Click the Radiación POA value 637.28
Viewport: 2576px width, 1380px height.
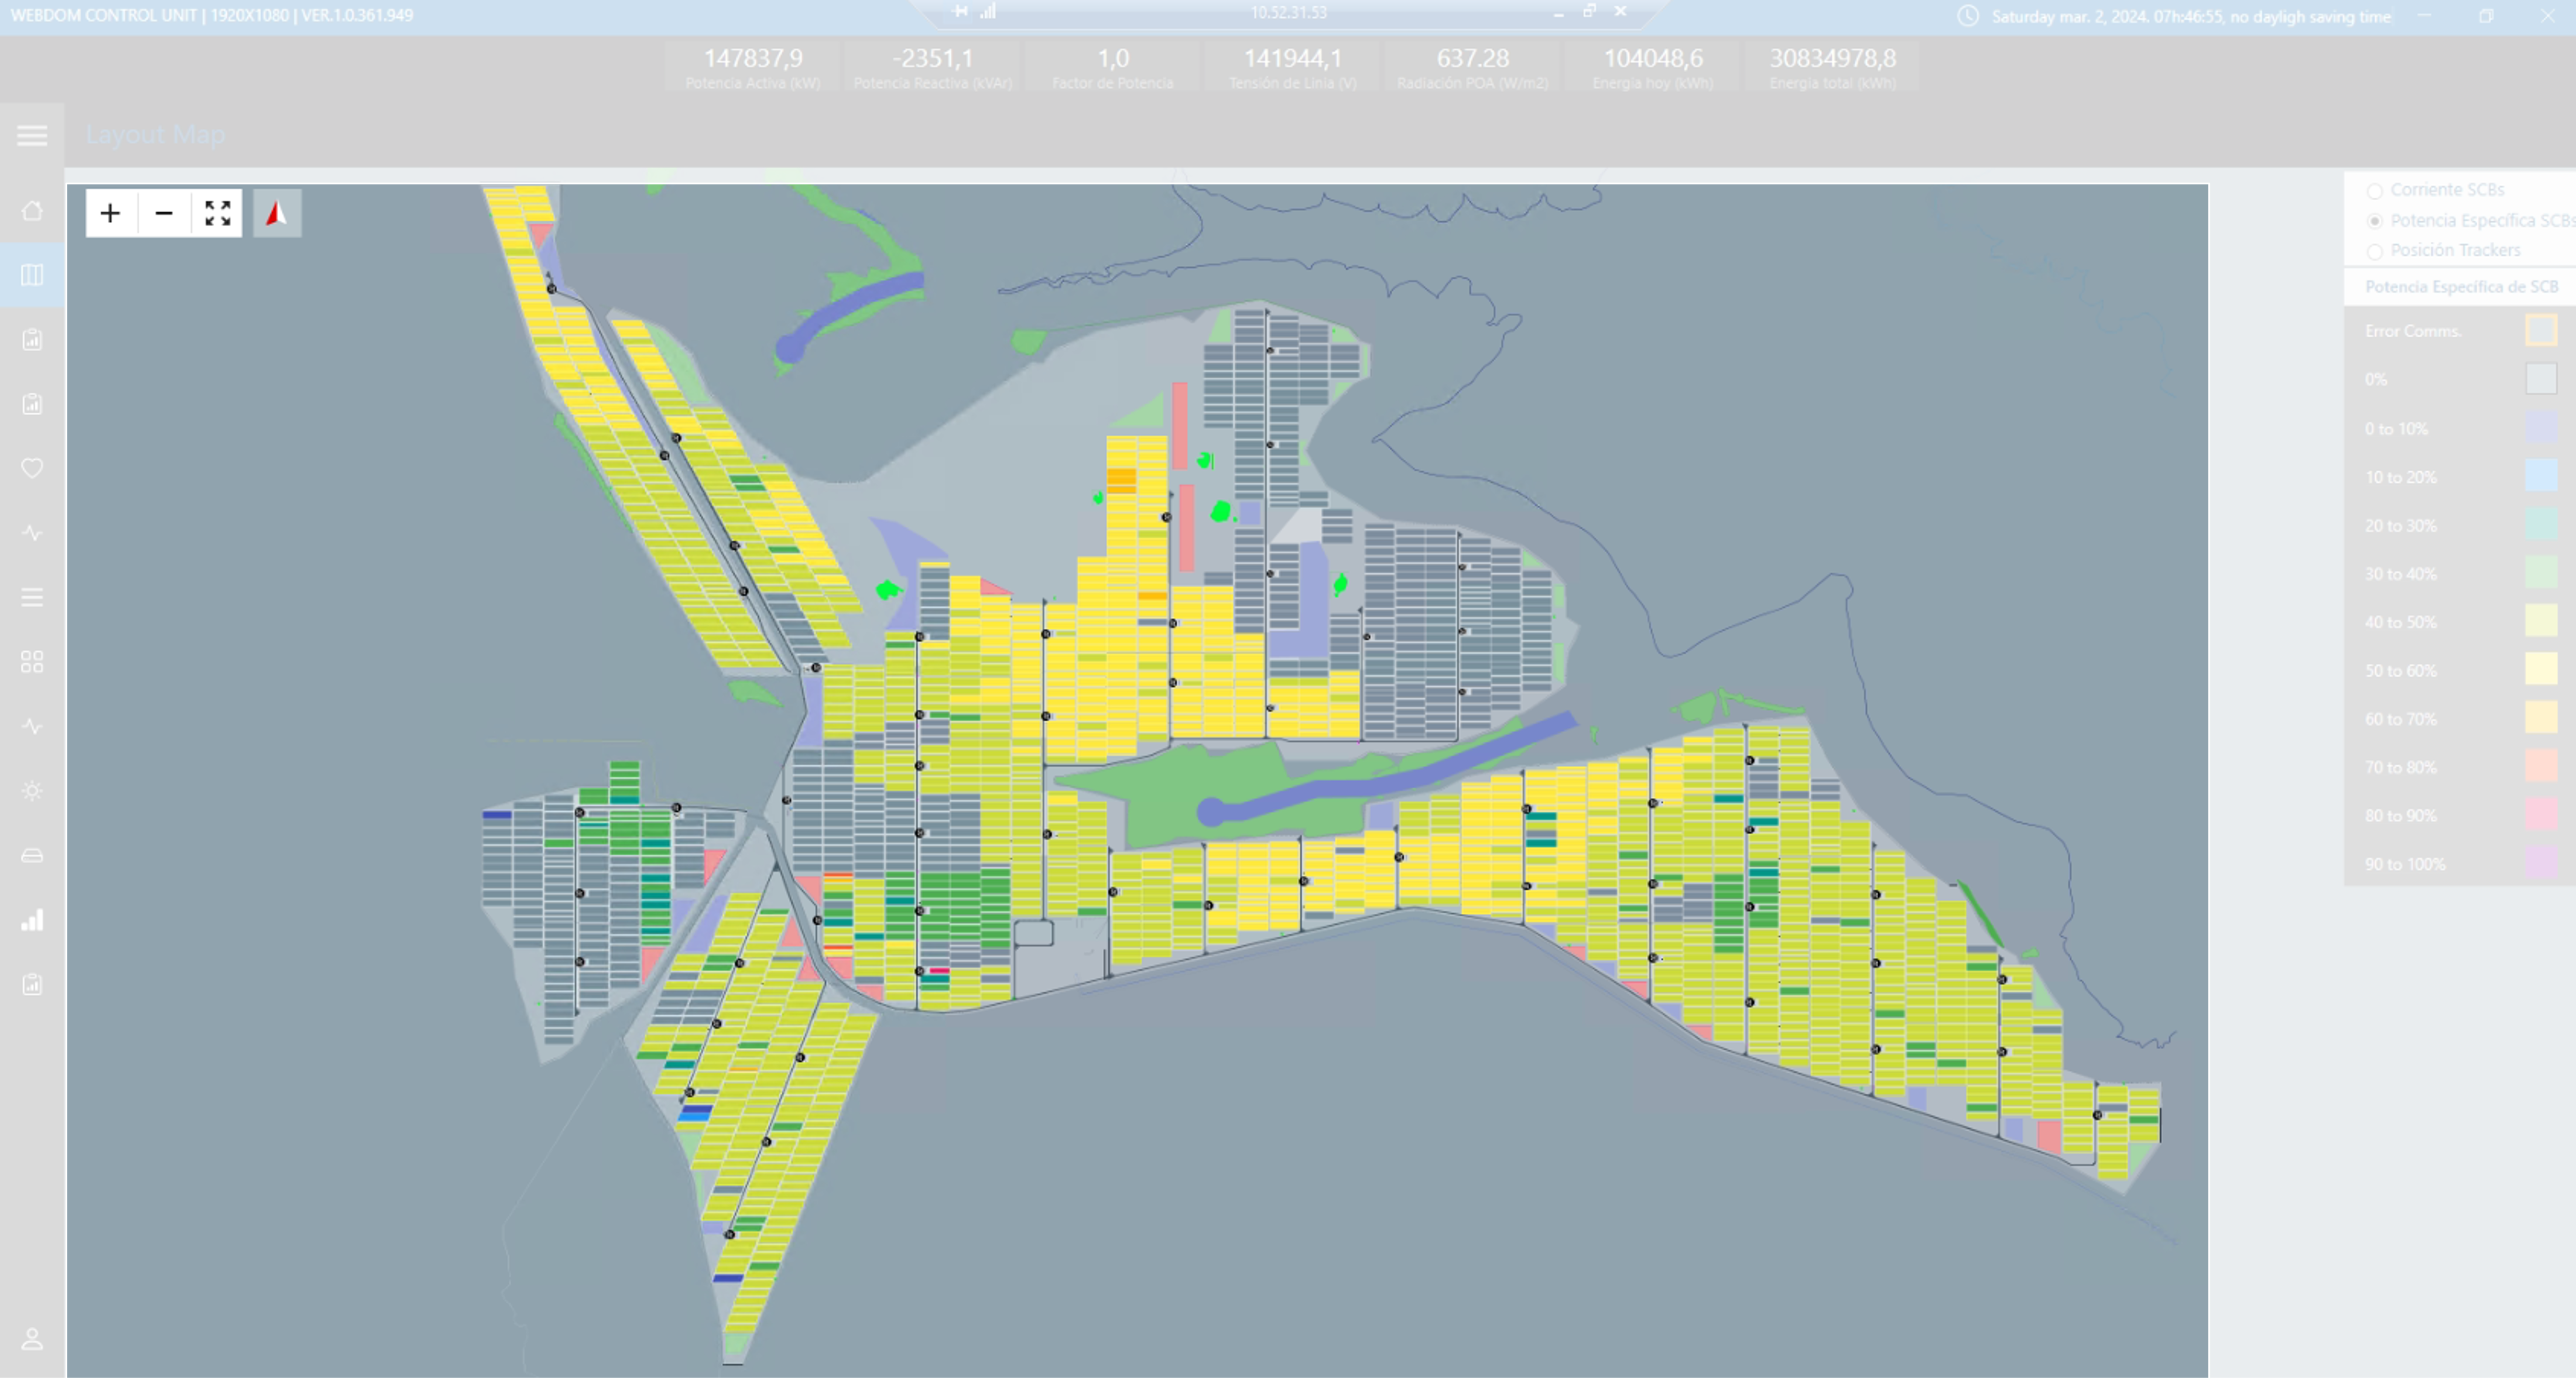[x=1472, y=59]
